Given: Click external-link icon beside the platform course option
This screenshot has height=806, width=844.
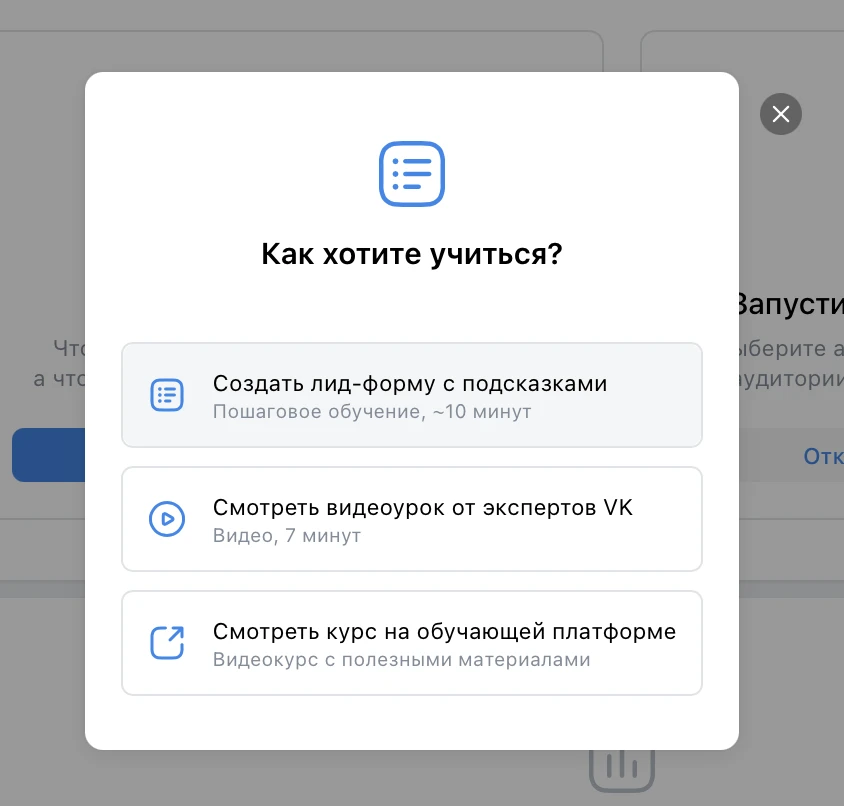Looking at the screenshot, I should (167, 642).
